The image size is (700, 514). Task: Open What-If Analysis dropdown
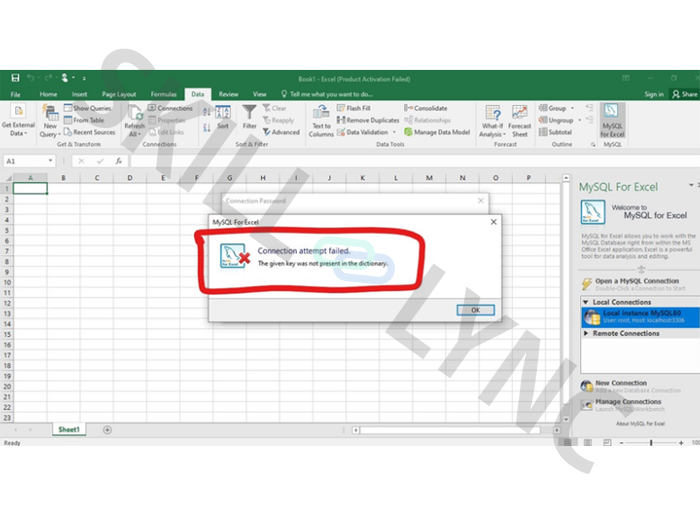pyautogui.click(x=492, y=121)
